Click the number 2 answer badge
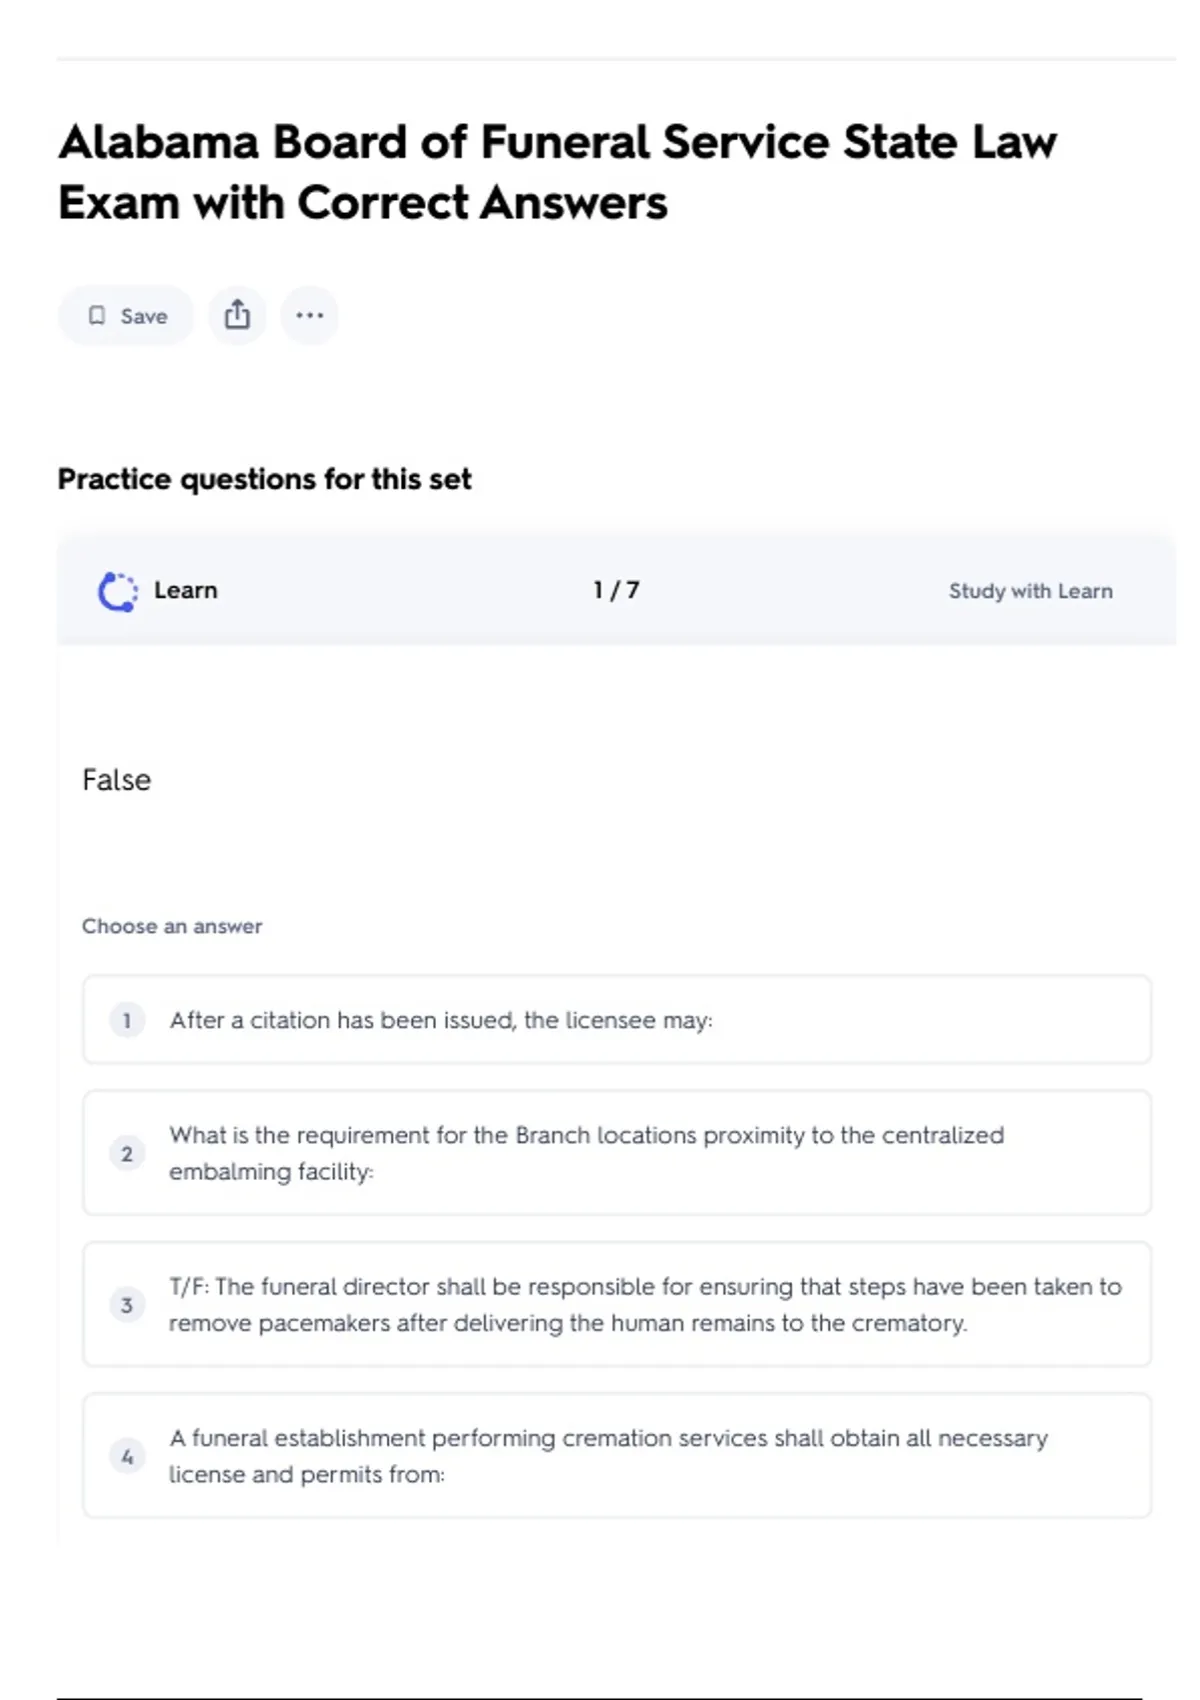 point(127,1153)
